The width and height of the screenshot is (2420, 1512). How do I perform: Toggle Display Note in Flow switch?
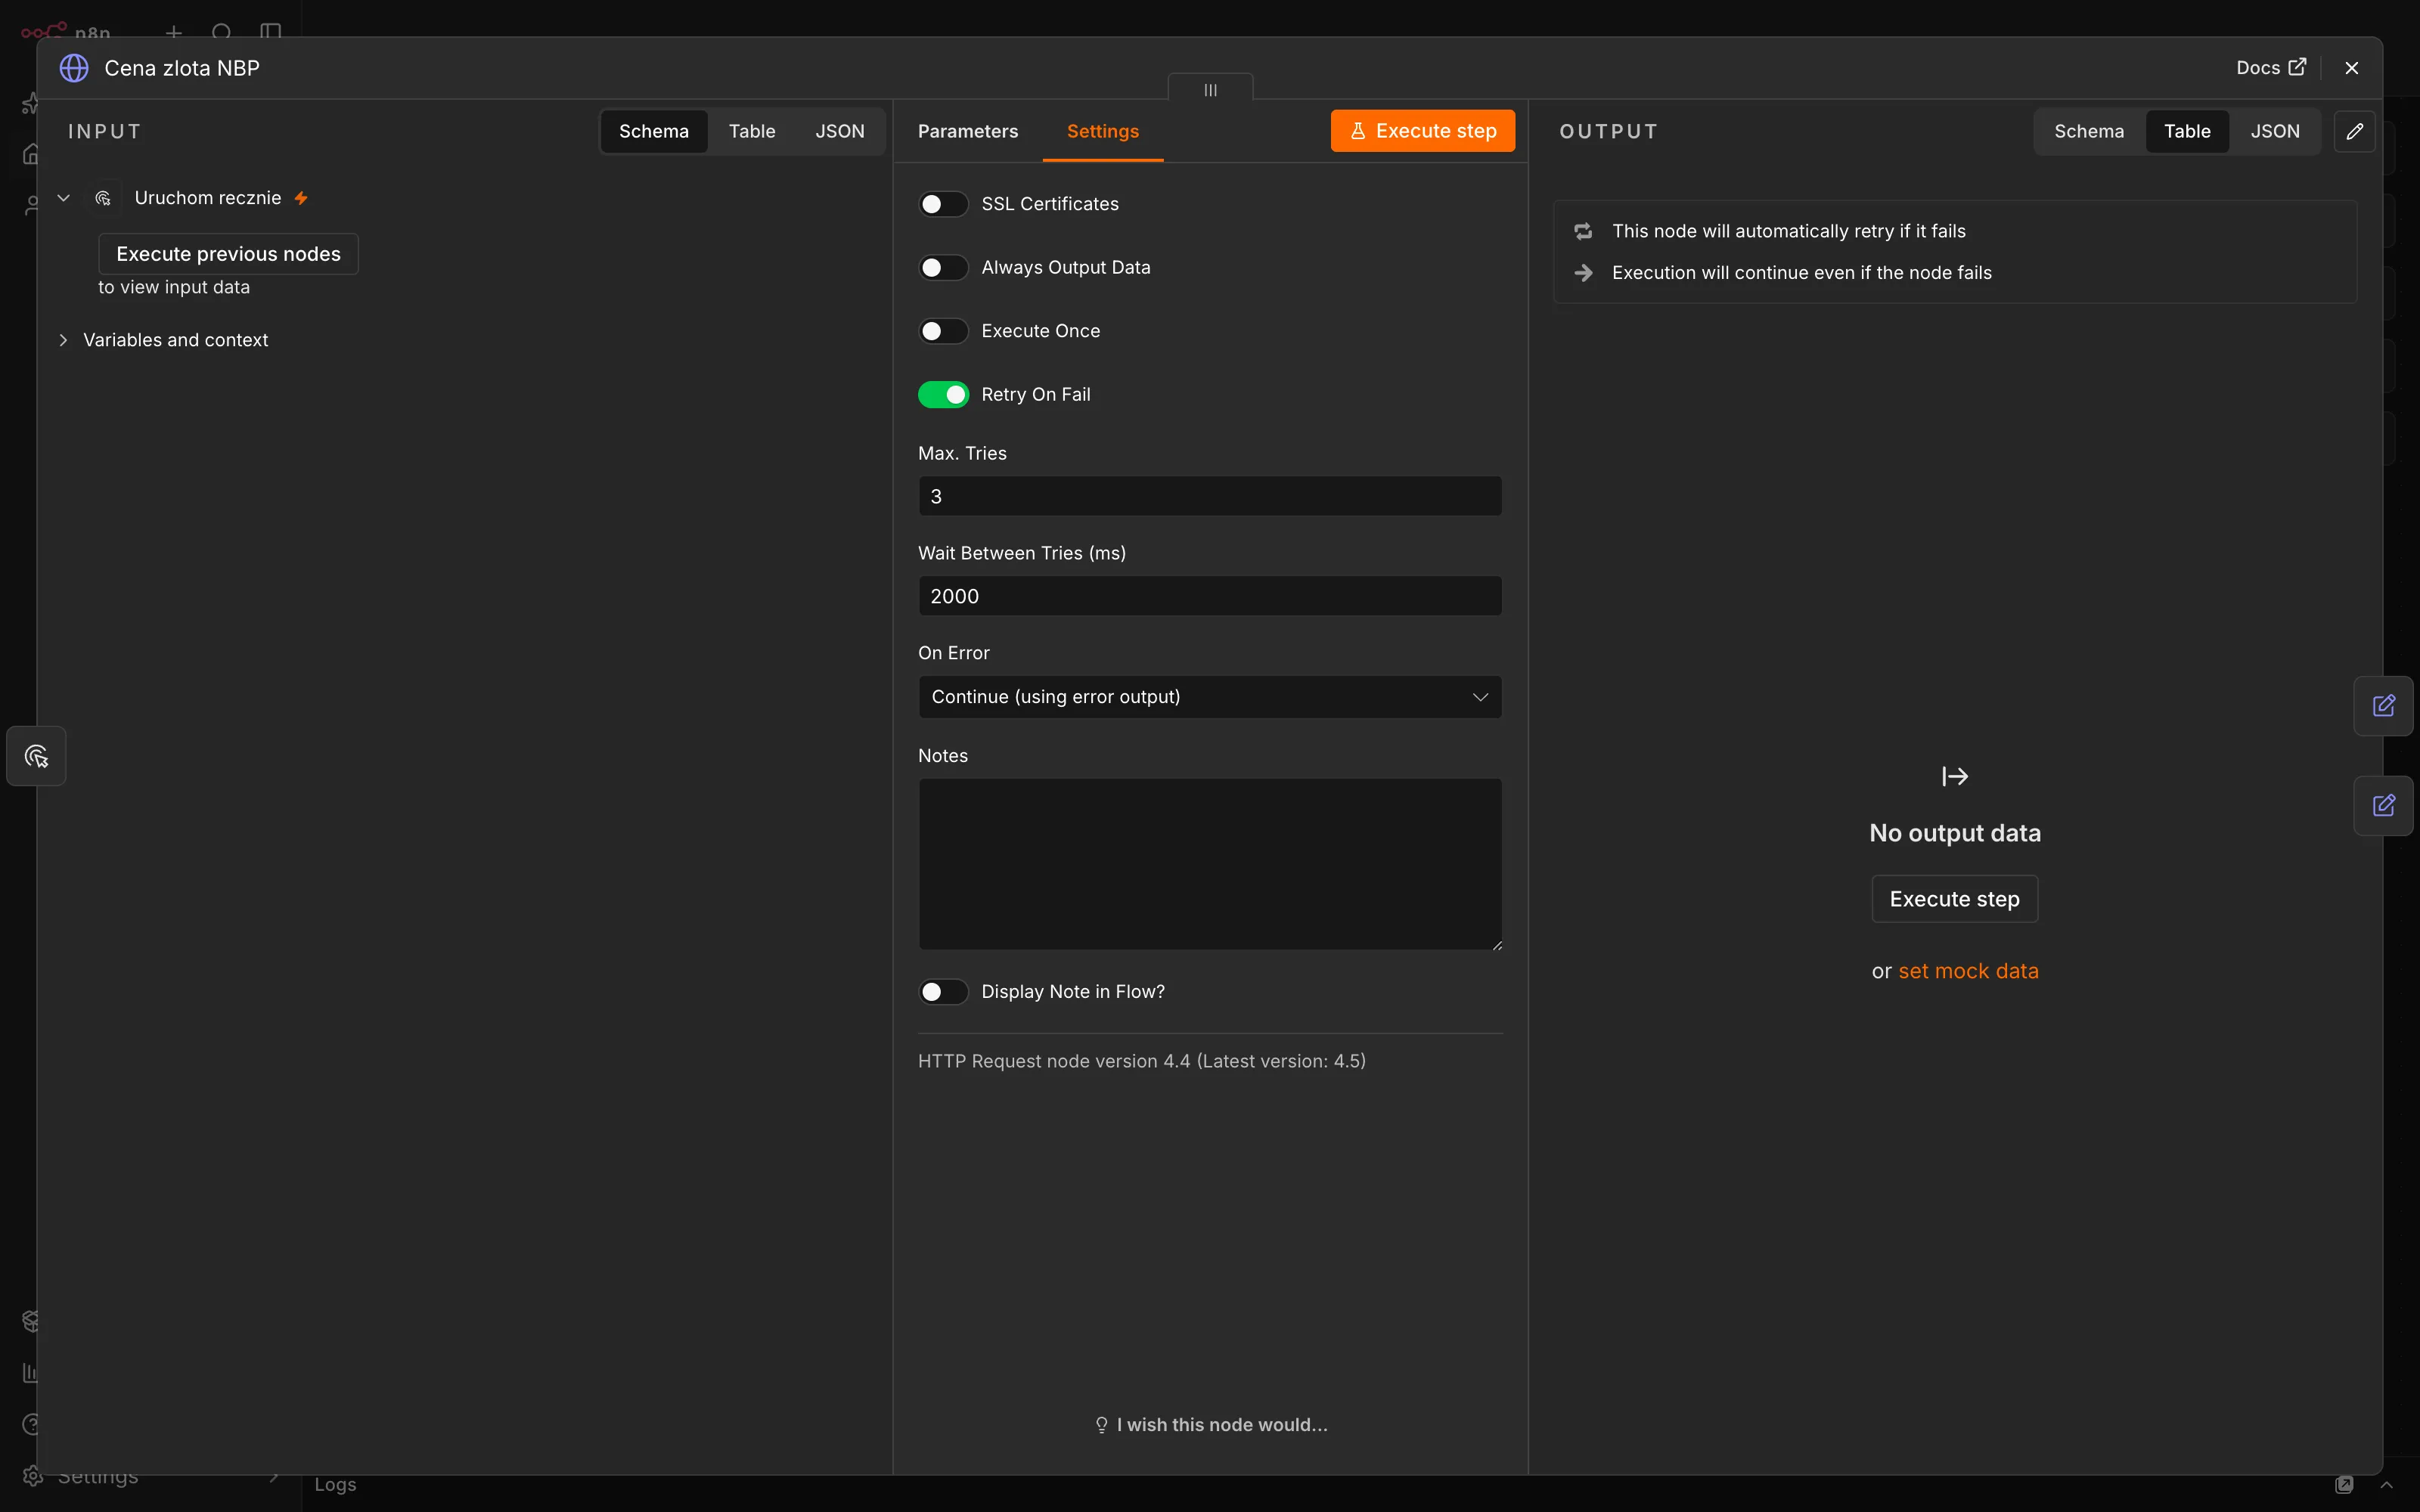[943, 992]
